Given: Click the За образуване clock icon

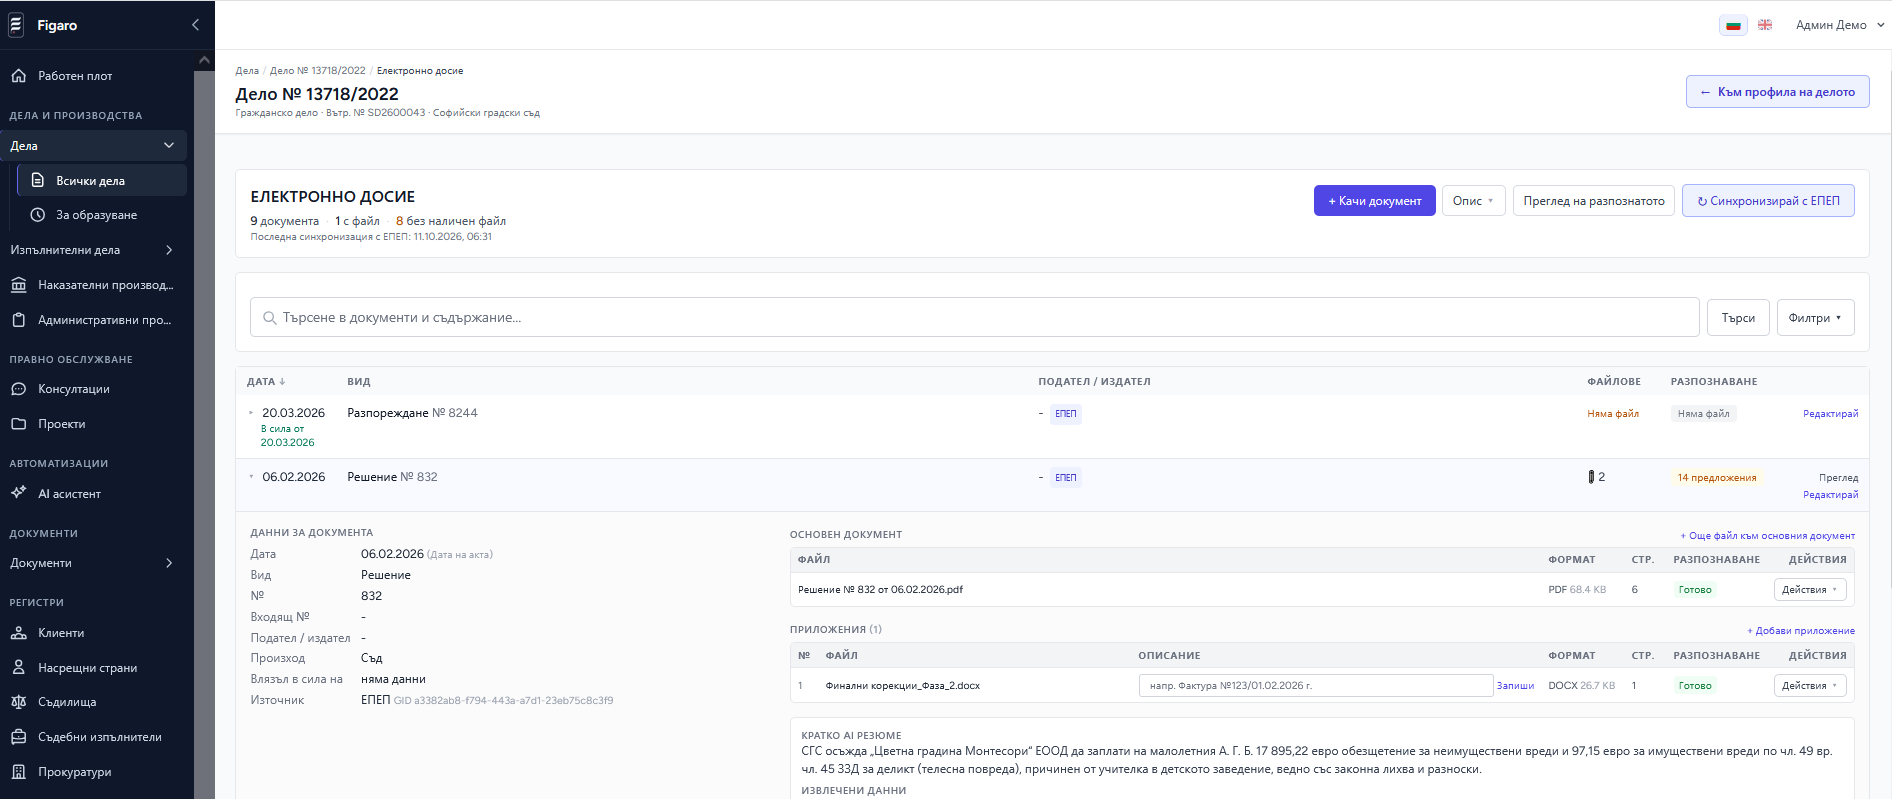Looking at the screenshot, I should pyautogui.click(x=38, y=215).
